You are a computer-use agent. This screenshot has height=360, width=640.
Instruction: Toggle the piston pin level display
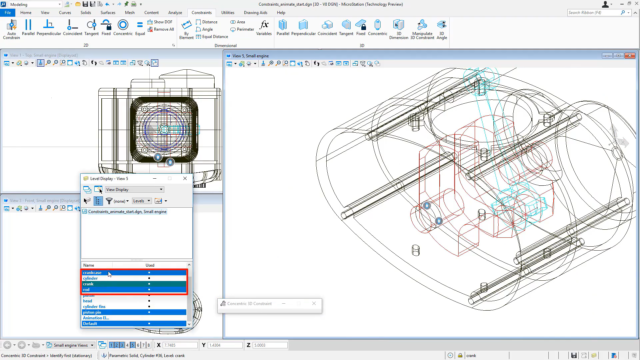click(134, 312)
